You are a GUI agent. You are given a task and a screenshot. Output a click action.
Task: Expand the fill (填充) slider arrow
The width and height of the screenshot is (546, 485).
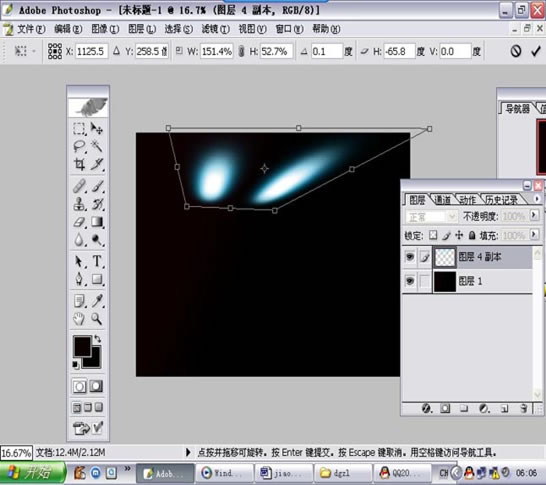pos(534,235)
